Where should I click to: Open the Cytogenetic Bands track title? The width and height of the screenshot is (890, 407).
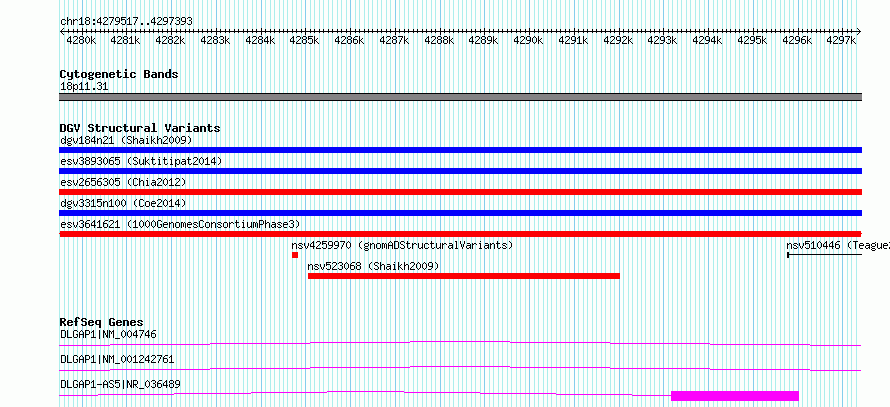[119, 74]
